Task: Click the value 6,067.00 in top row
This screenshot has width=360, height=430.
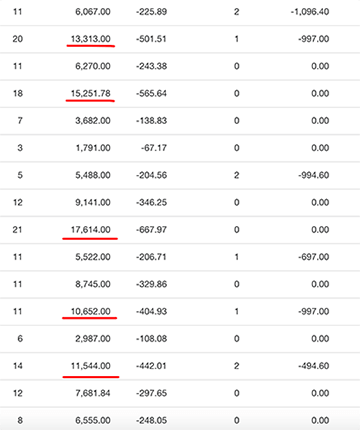Action: tap(93, 12)
